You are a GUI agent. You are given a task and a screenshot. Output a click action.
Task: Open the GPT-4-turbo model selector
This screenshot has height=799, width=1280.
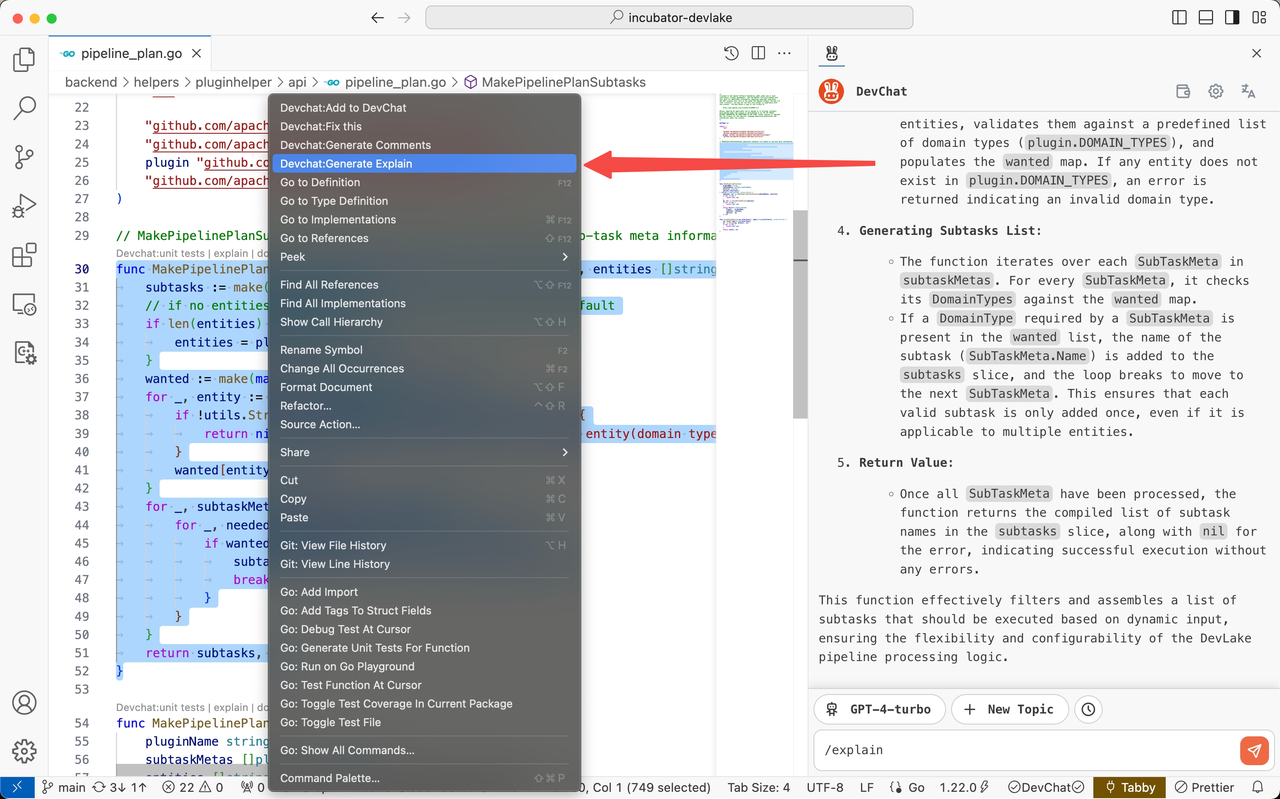[x=879, y=709]
